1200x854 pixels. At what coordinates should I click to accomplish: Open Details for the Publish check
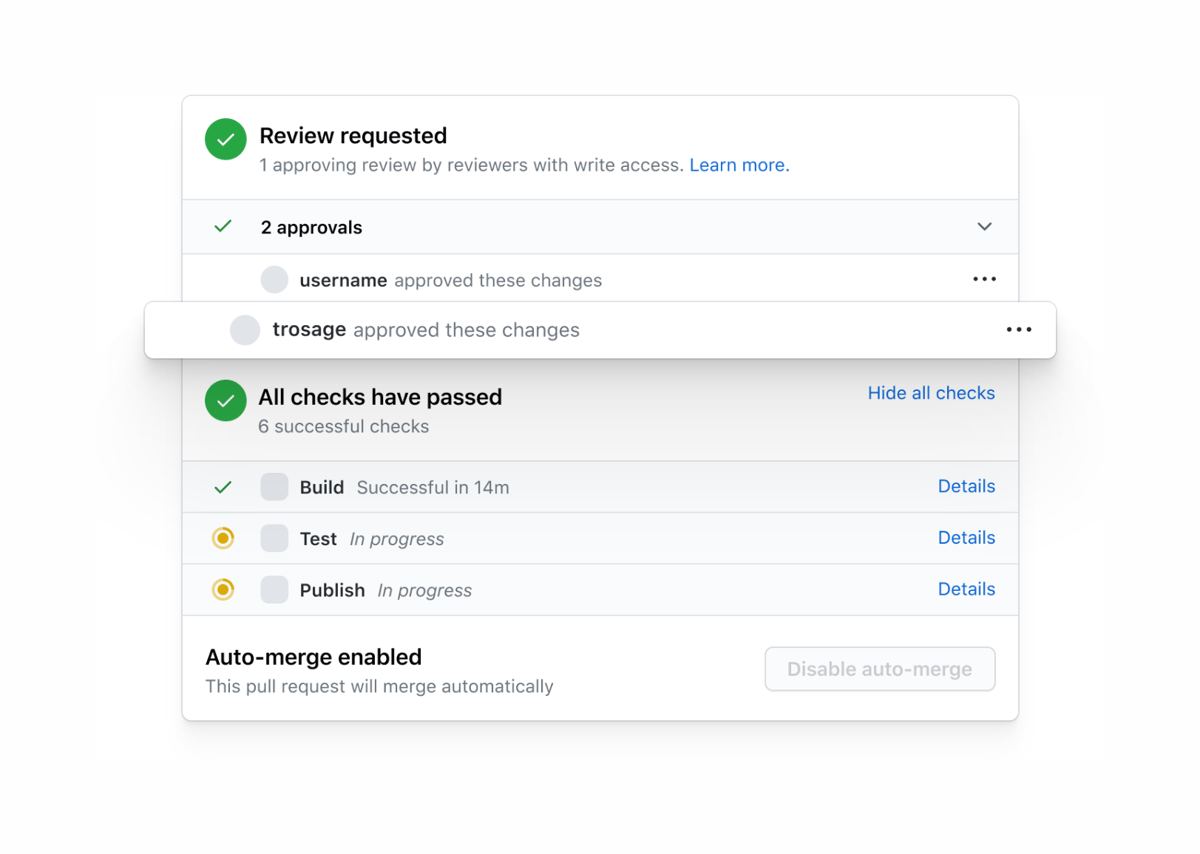point(966,589)
